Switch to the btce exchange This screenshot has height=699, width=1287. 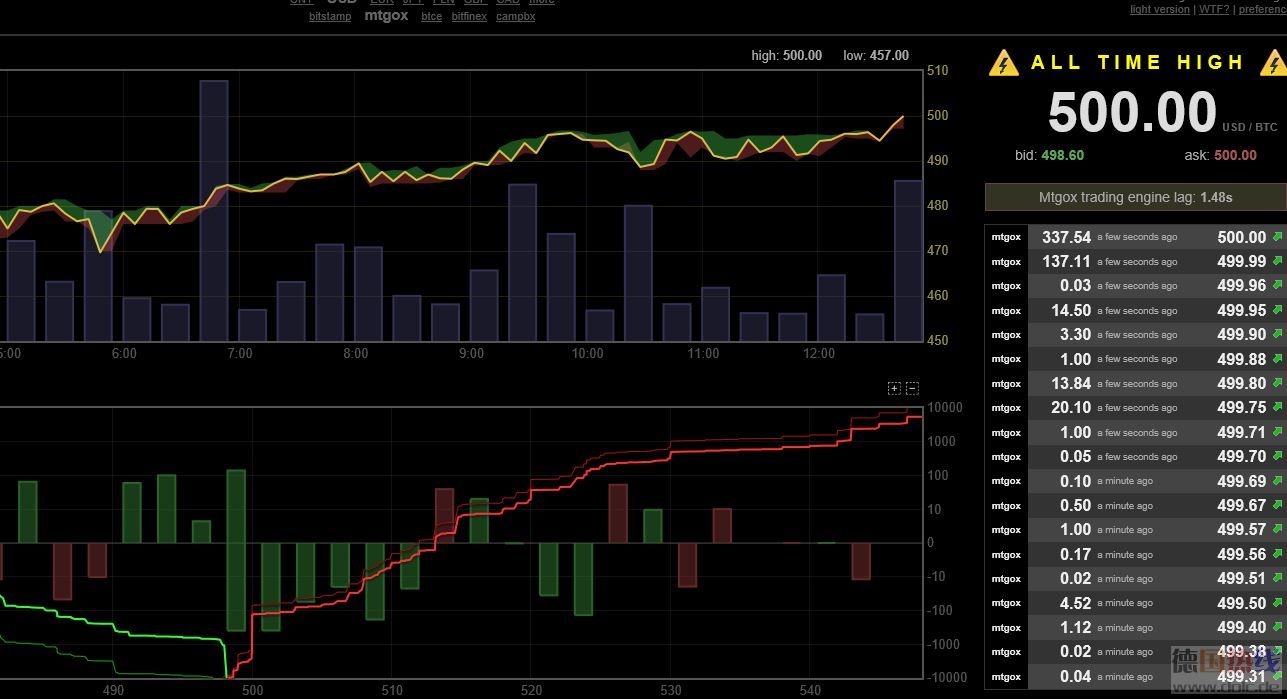[x=431, y=17]
